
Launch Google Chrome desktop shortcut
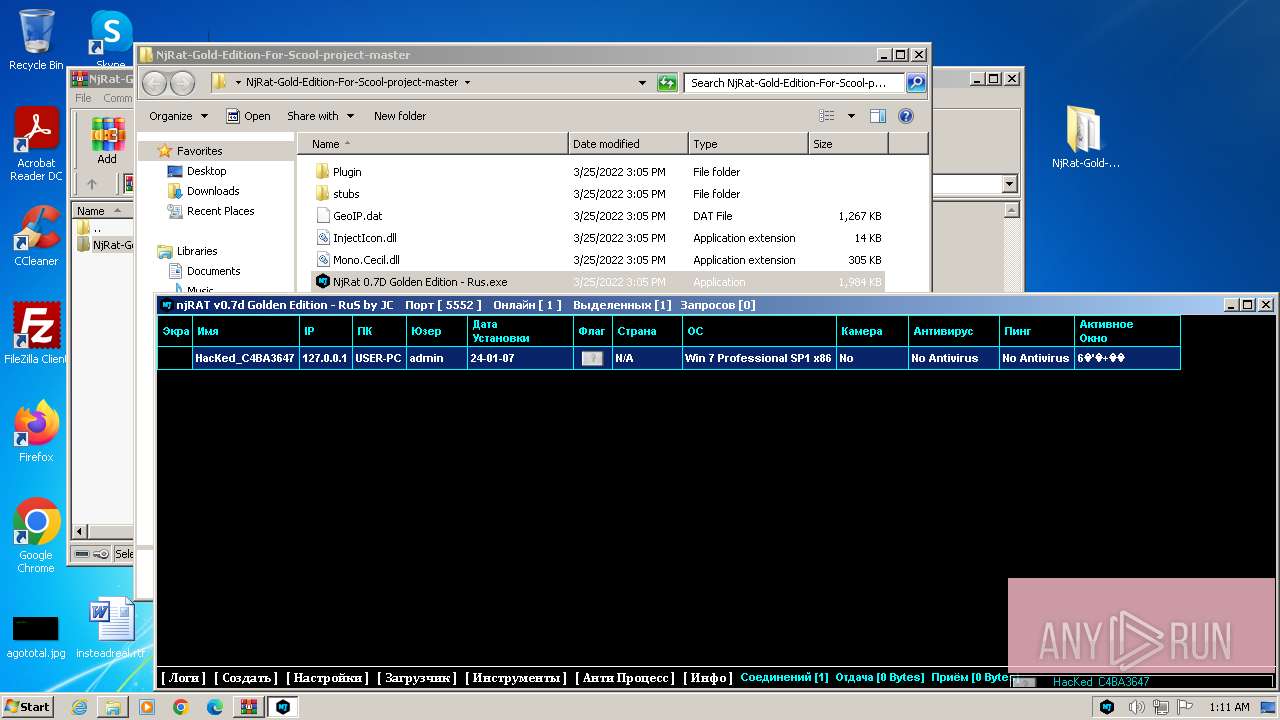click(x=36, y=536)
